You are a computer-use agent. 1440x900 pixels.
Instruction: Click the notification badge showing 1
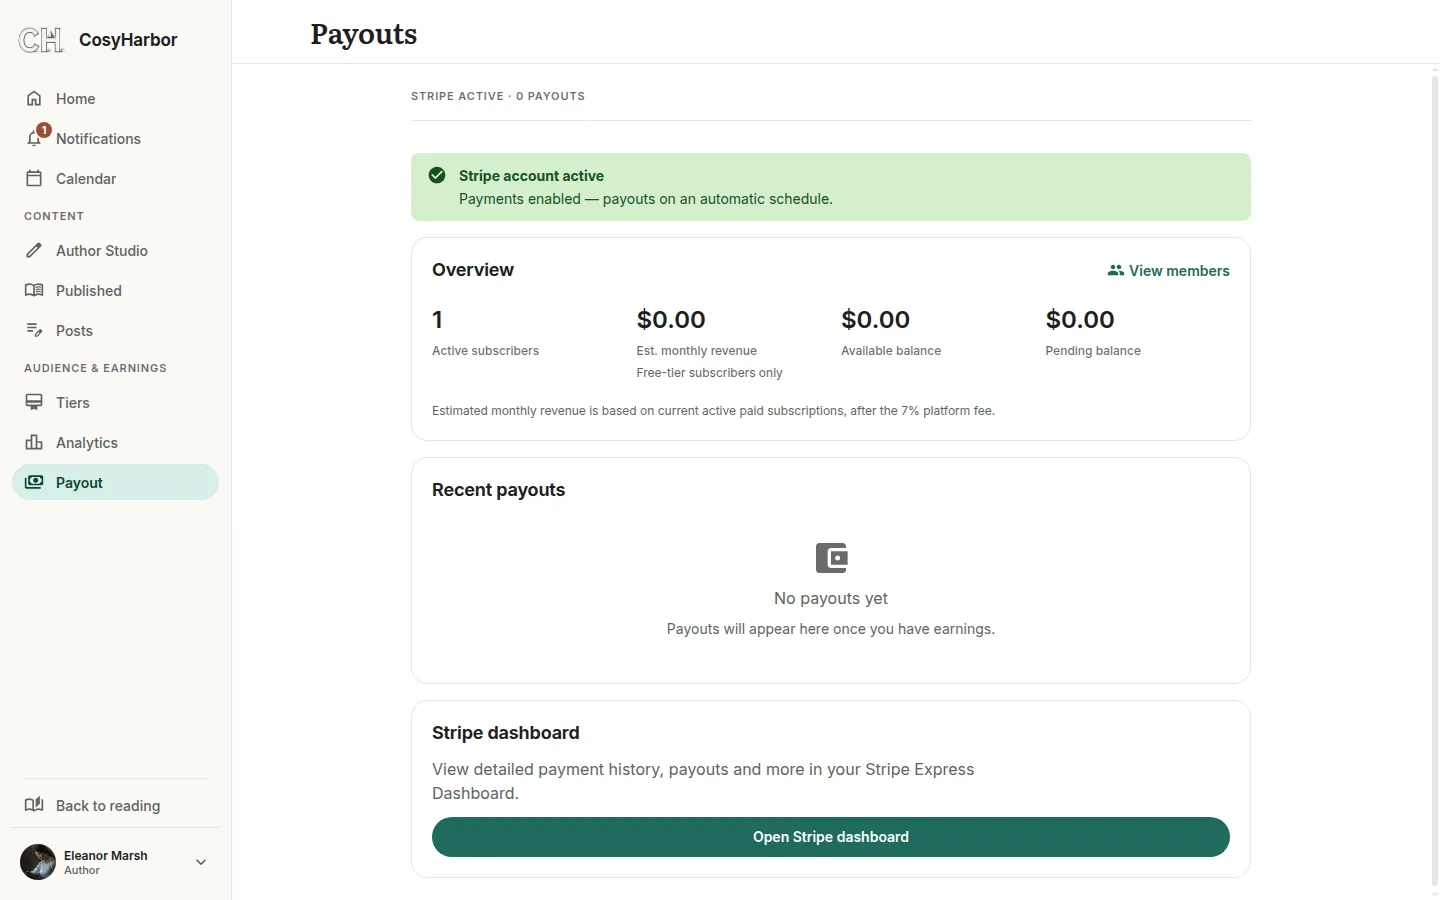44,130
